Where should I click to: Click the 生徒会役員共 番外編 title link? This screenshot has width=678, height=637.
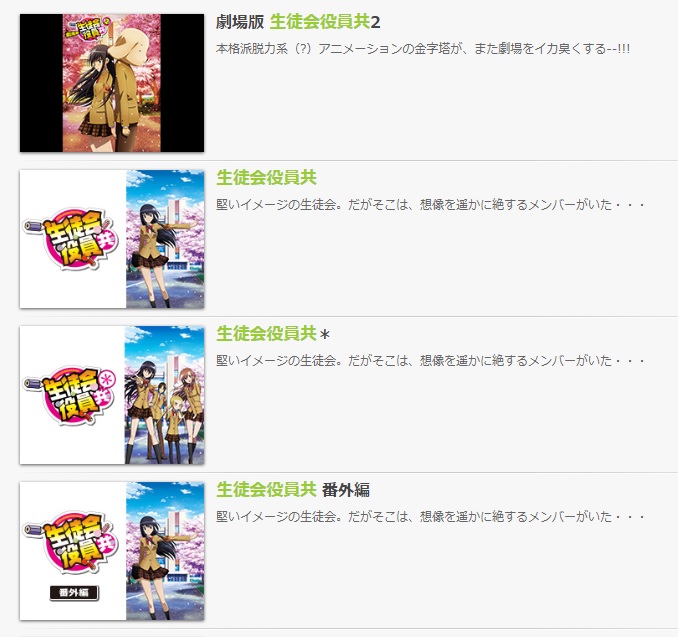click(293, 490)
